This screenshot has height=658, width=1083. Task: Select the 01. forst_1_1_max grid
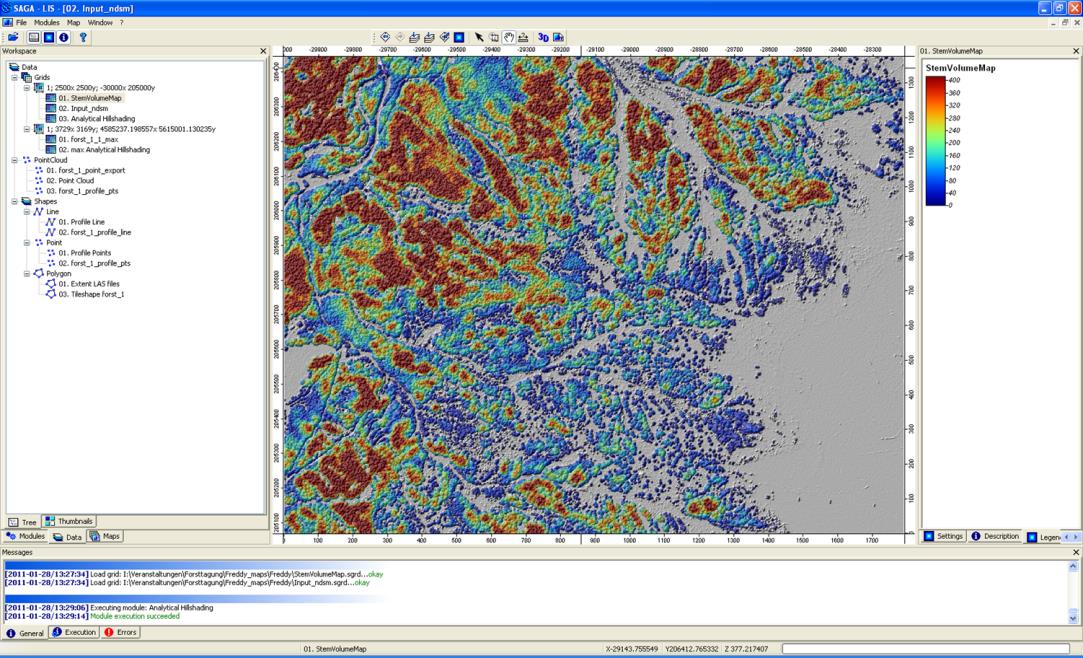[88, 139]
